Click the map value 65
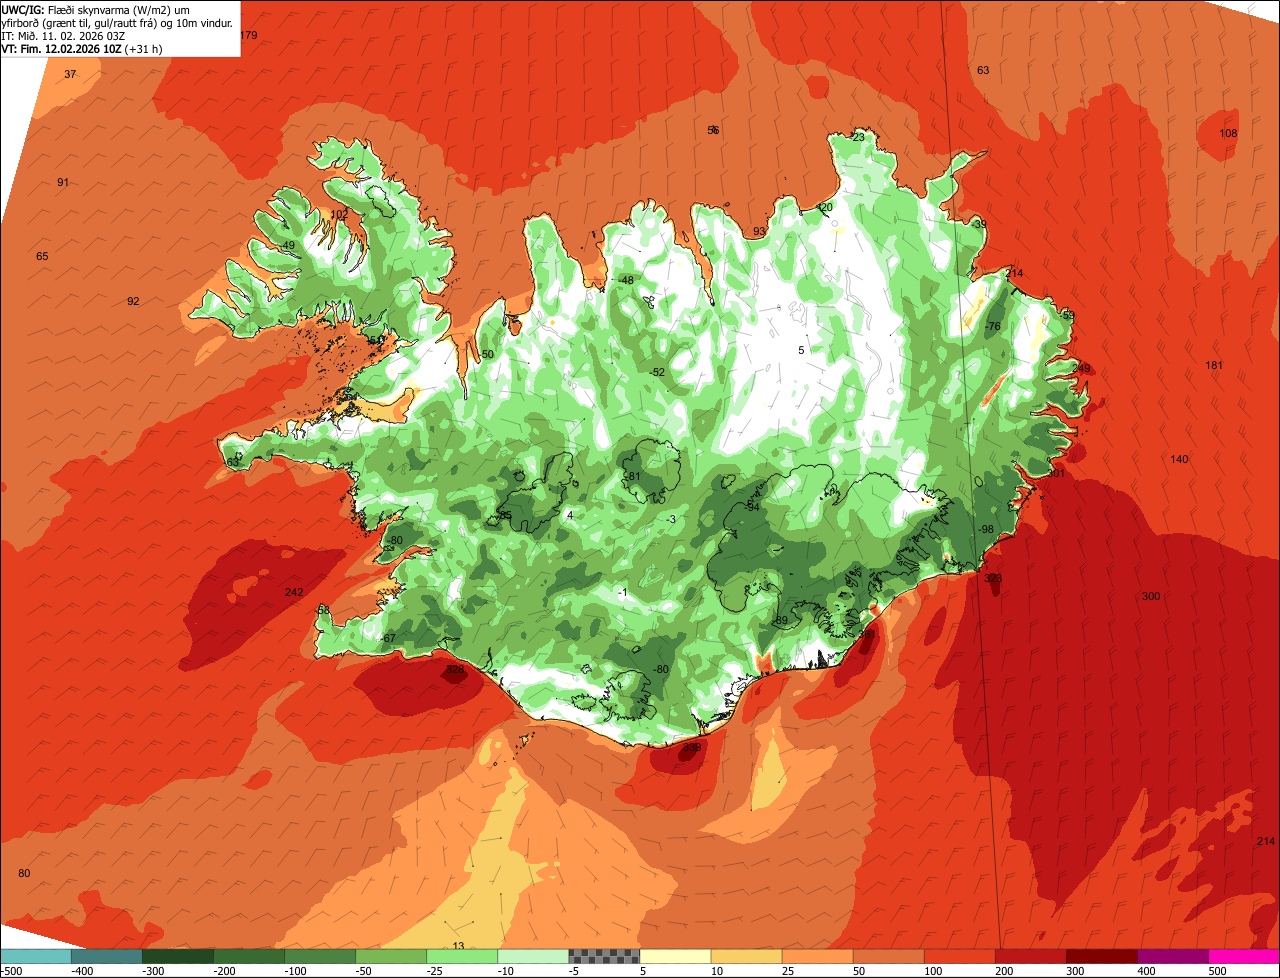 tap(42, 256)
